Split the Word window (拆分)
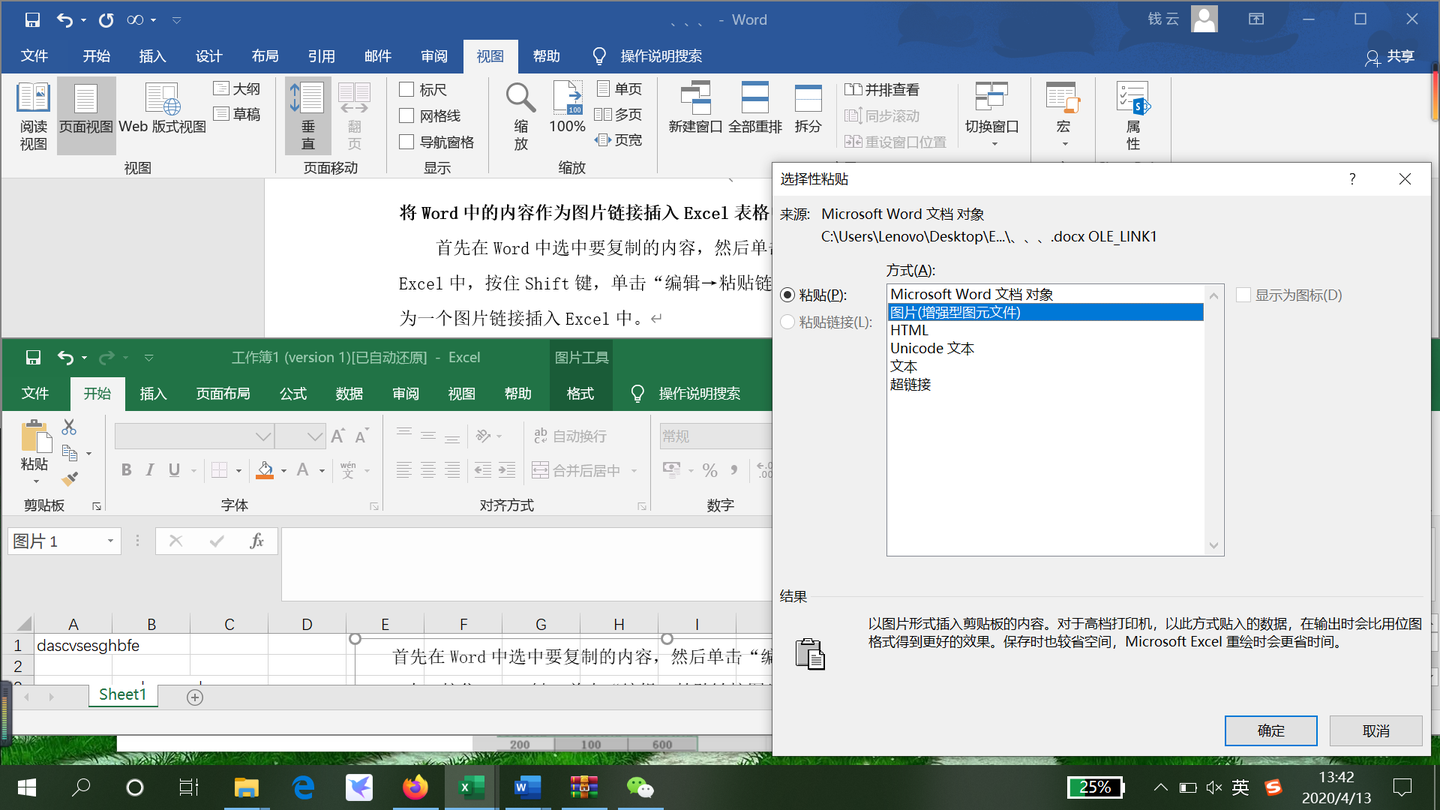The image size is (1440, 810). [808, 109]
